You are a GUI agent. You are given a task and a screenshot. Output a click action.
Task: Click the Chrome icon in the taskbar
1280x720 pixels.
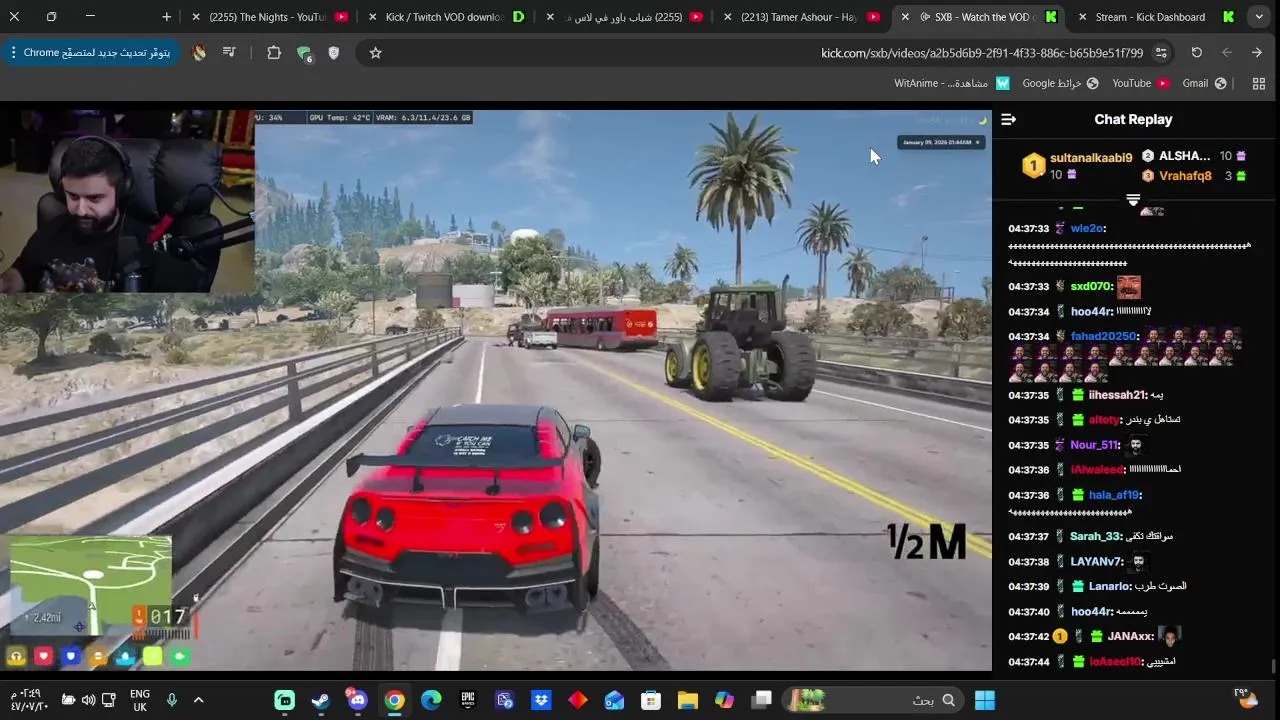(x=394, y=700)
